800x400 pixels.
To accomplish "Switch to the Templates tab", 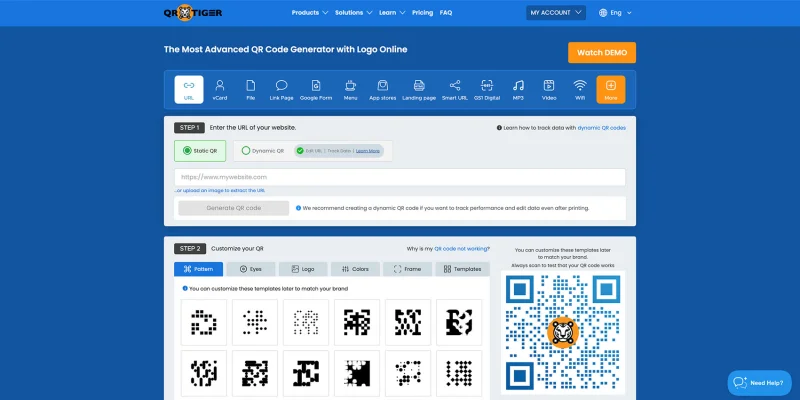I will pos(463,269).
